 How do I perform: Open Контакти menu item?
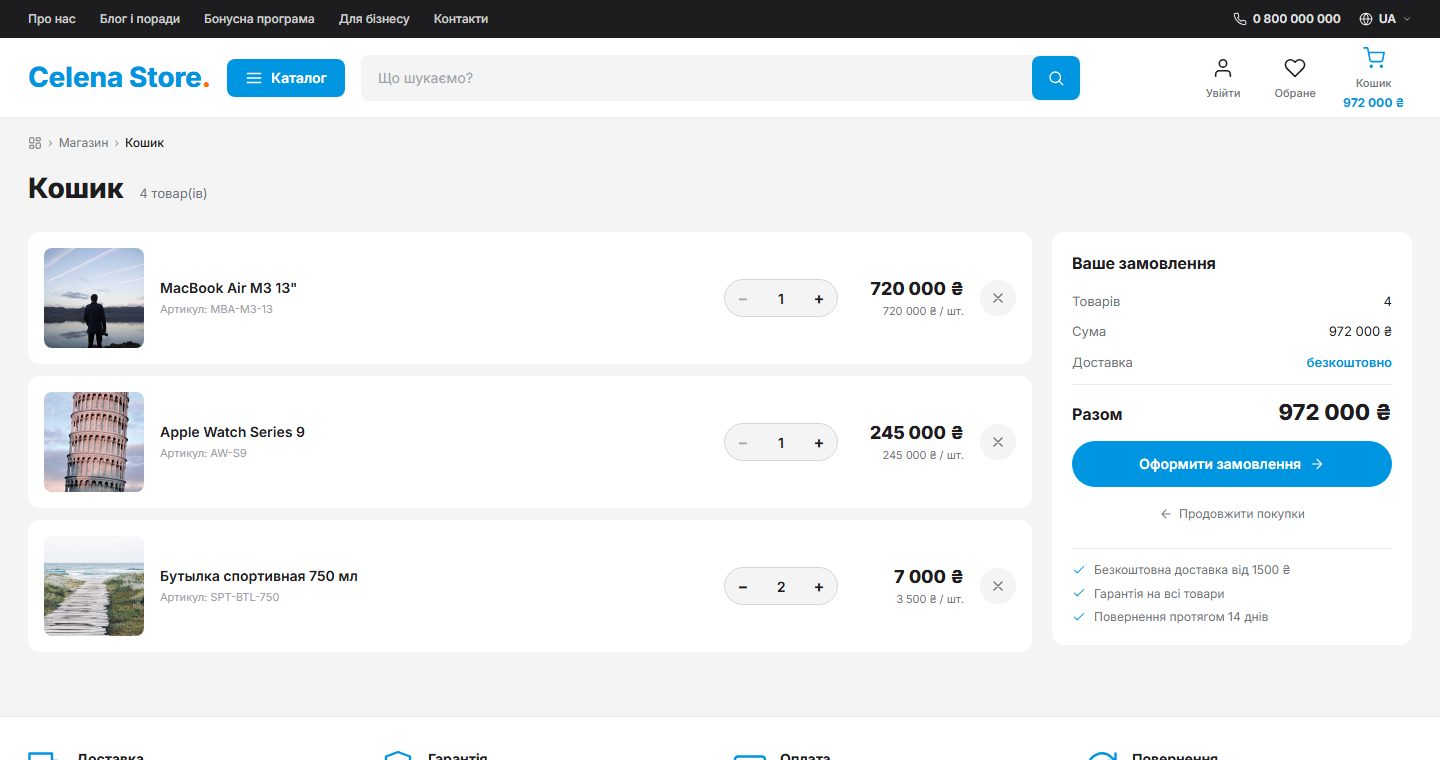point(461,19)
